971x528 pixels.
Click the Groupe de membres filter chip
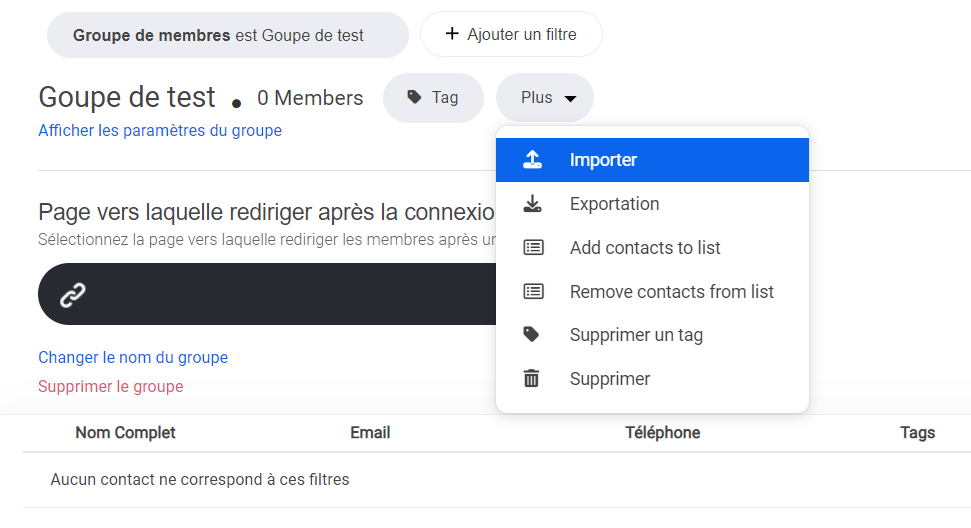(x=227, y=36)
